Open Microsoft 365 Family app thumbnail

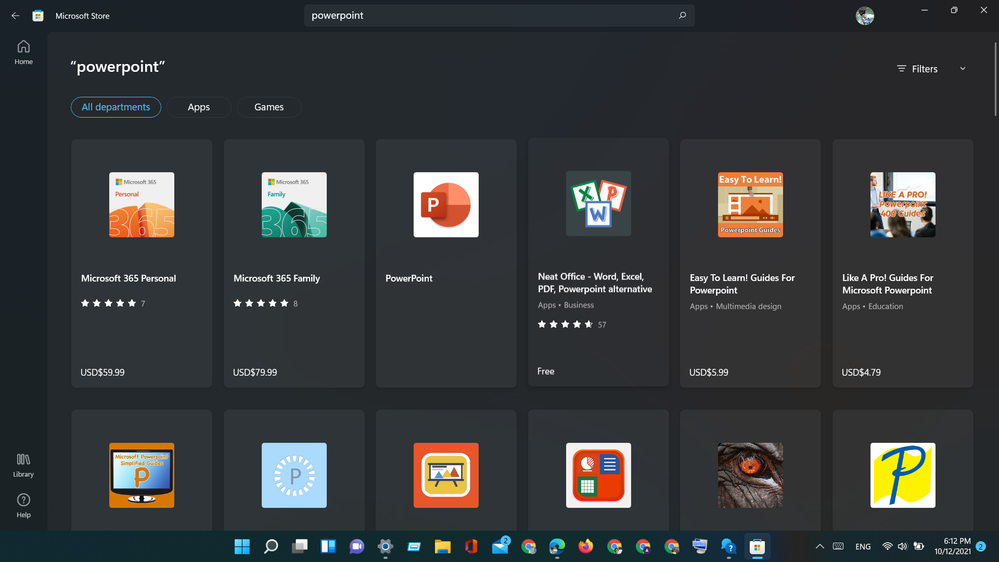[294, 205]
